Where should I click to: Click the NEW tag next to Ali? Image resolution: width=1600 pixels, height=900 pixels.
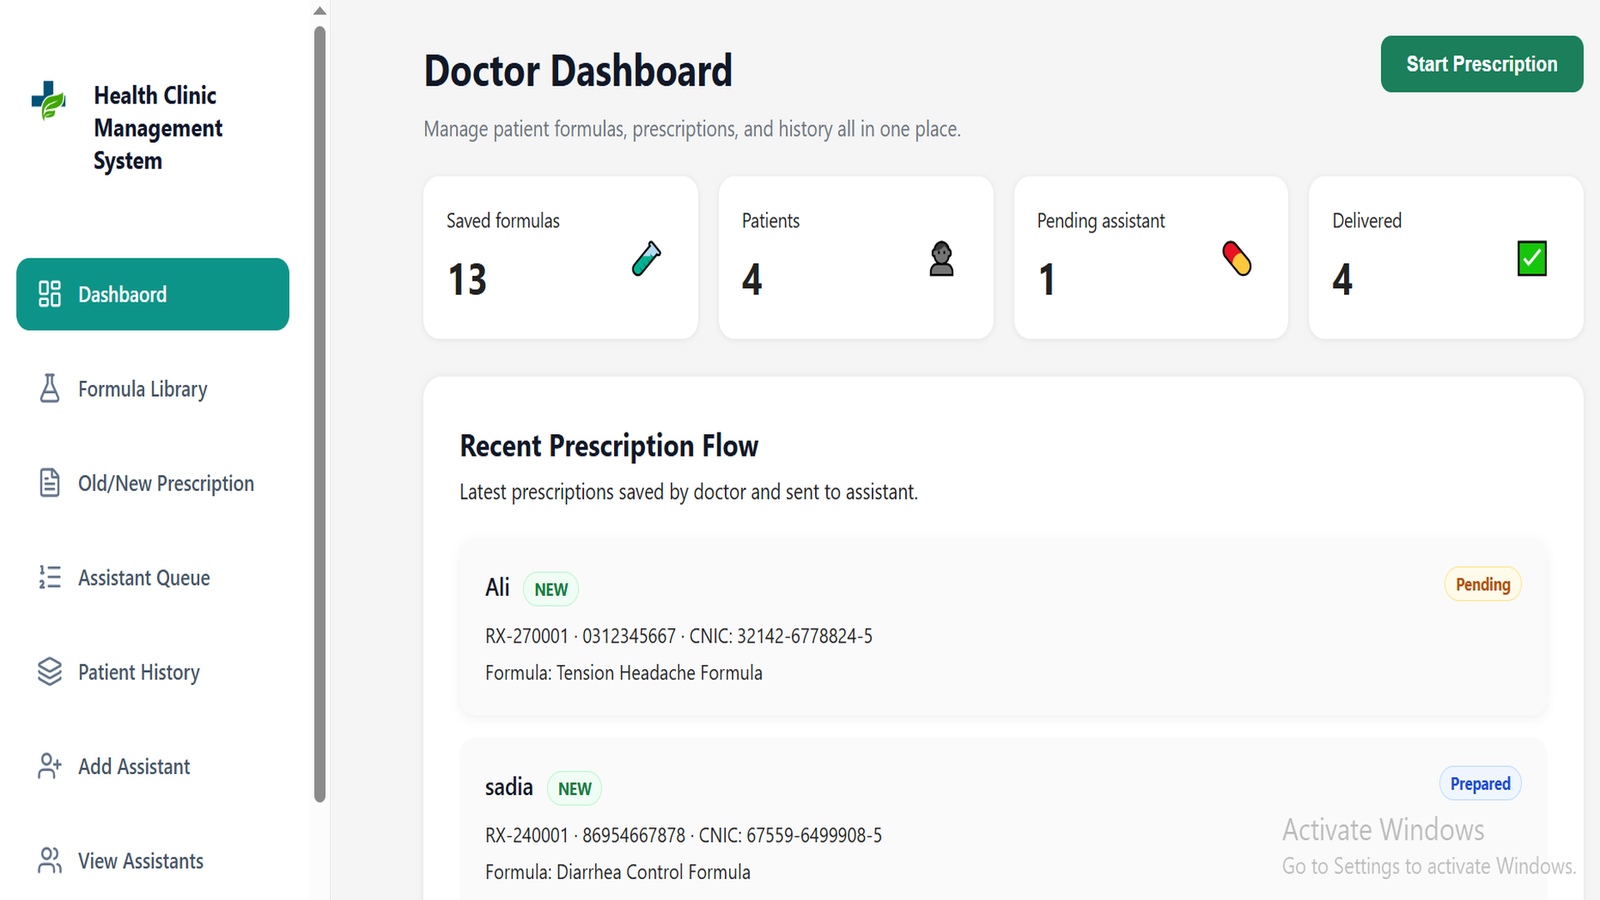click(551, 589)
